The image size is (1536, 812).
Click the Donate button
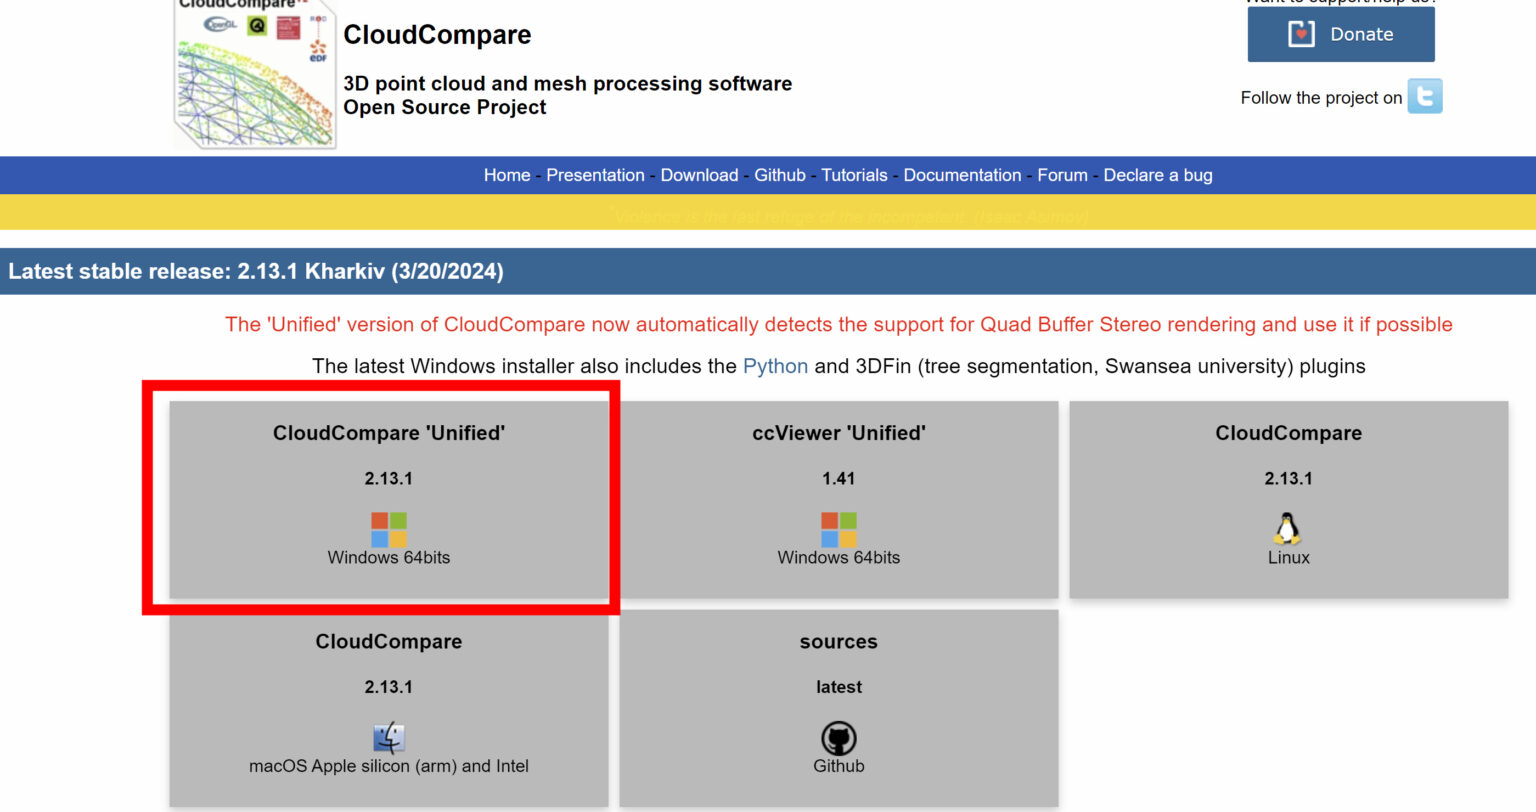[1340, 33]
